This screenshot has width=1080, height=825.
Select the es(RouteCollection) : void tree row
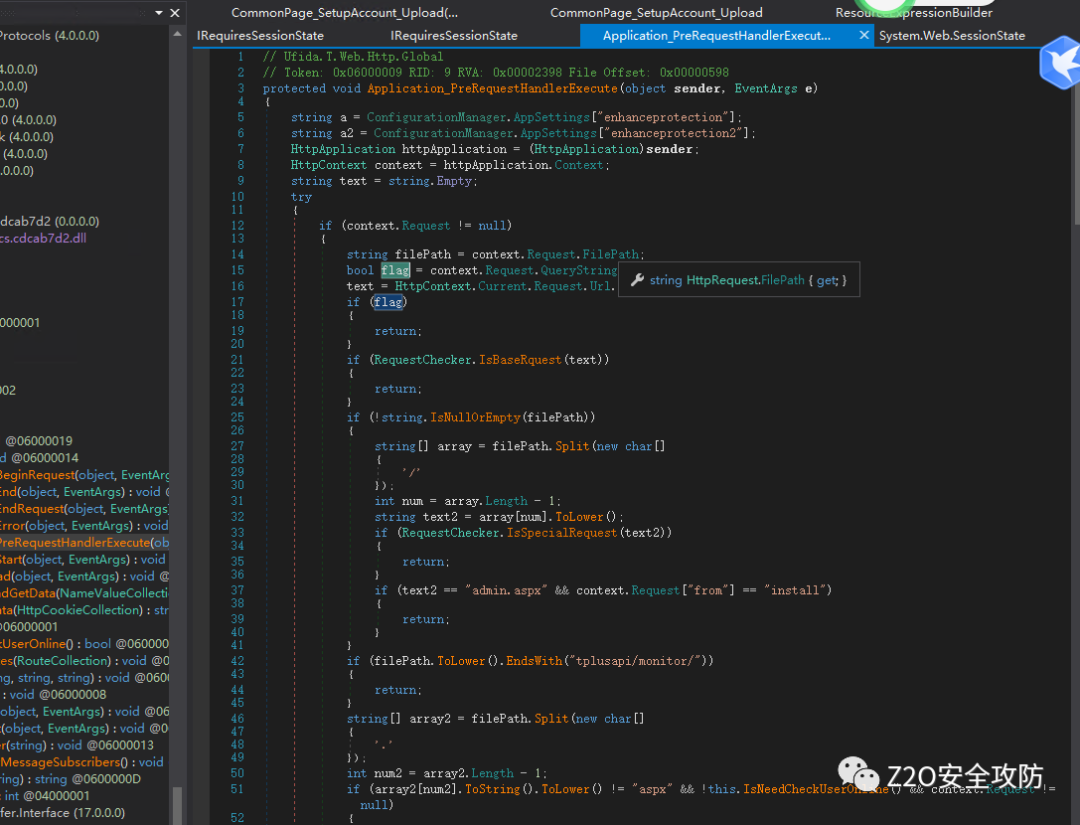pyautogui.click(x=84, y=660)
